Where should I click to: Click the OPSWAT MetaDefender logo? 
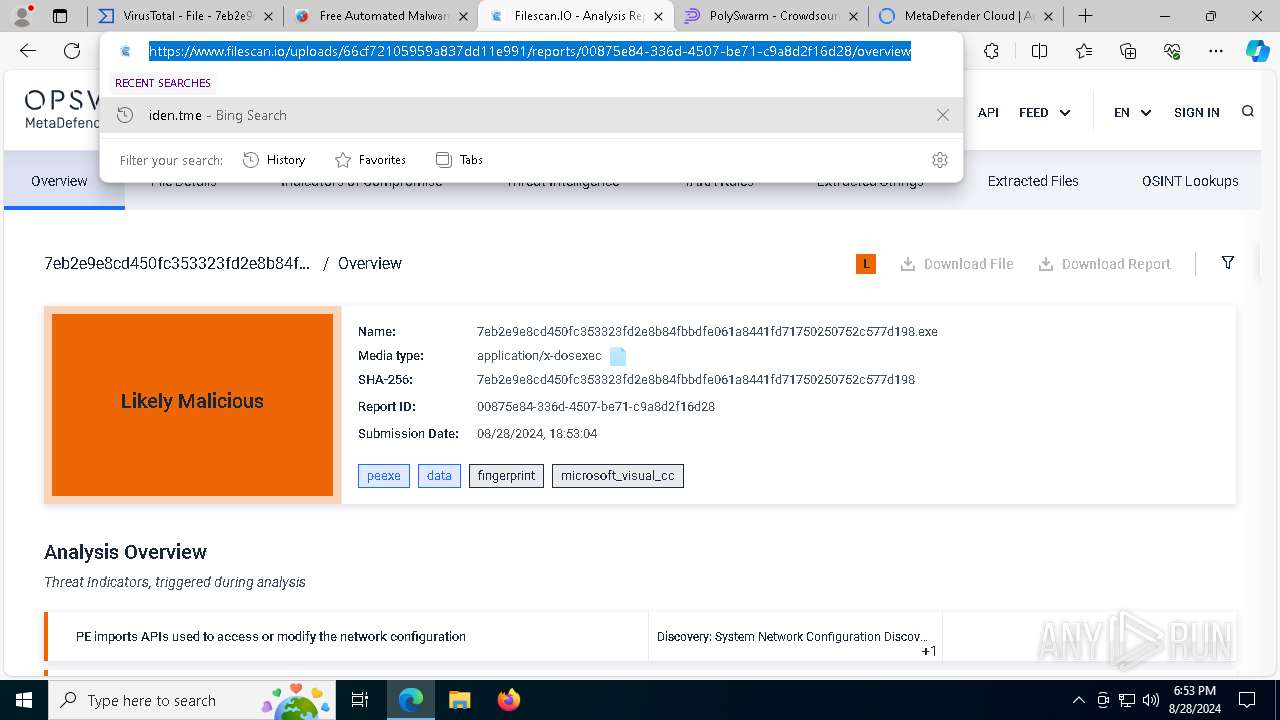(62, 110)
